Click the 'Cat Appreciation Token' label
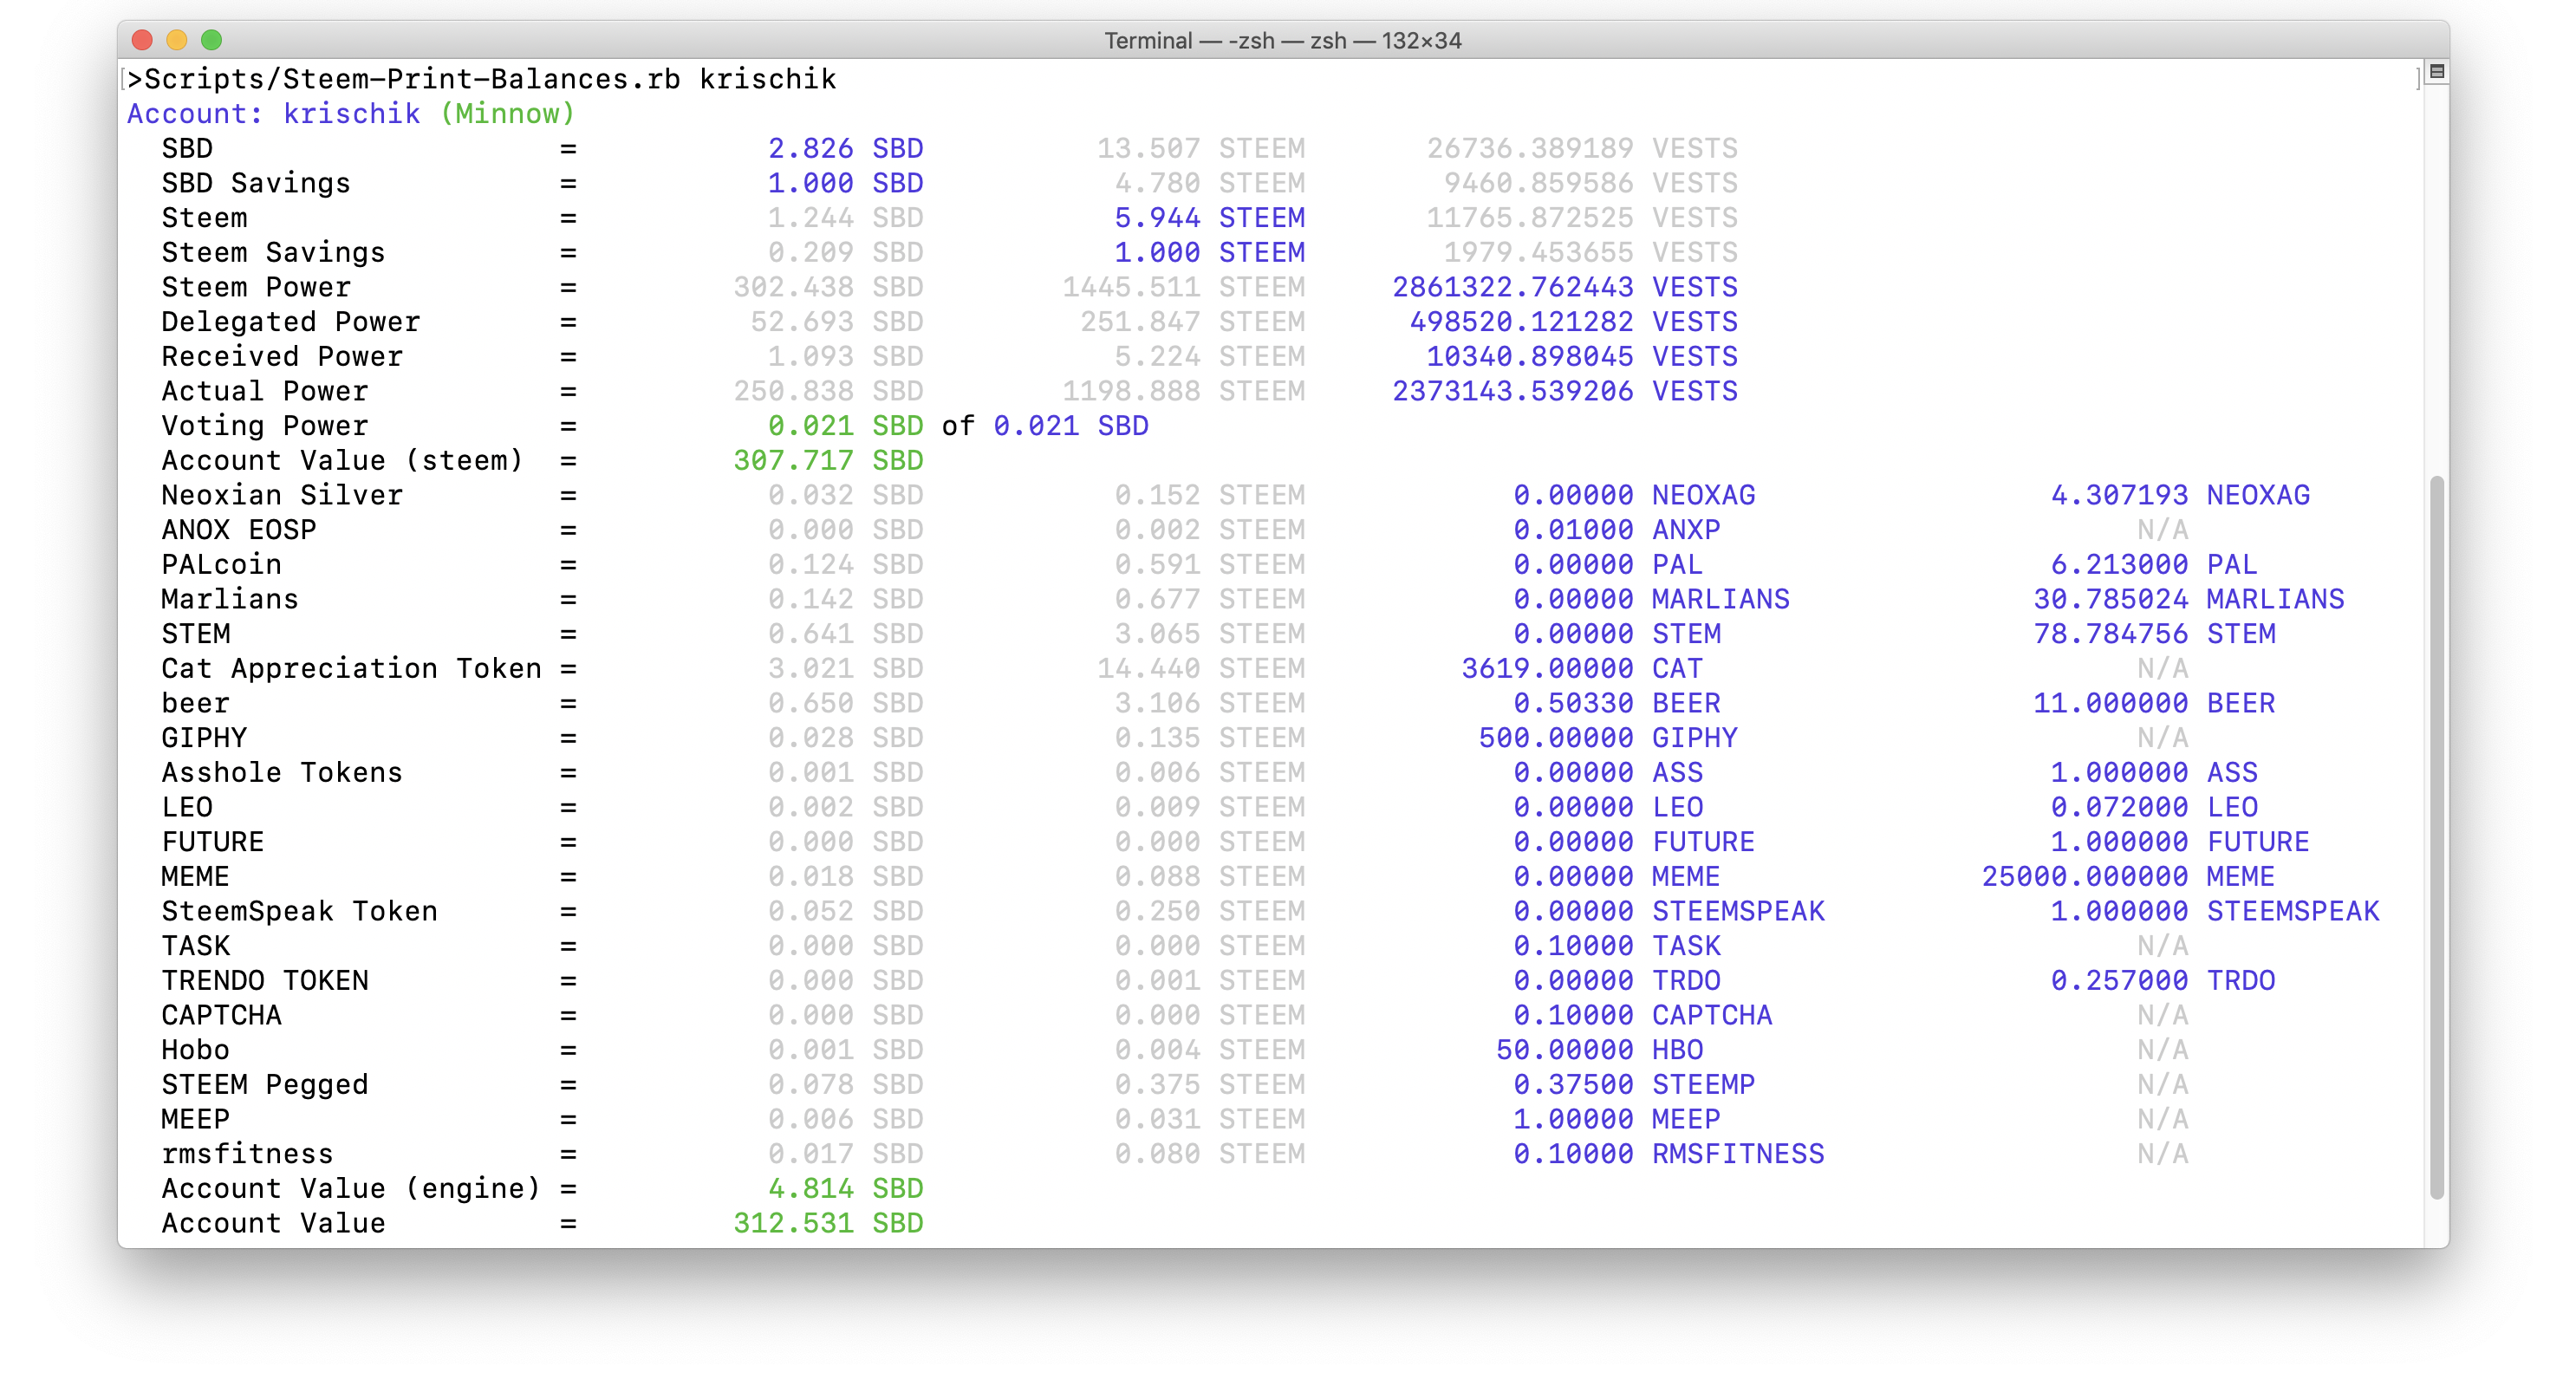Viewport: 2576px width, 1392px height. (351, 669)
